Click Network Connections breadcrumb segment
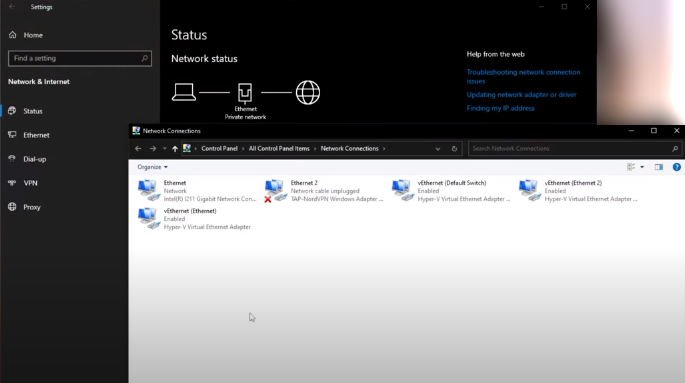685x383 pixels. pos(349,148)
